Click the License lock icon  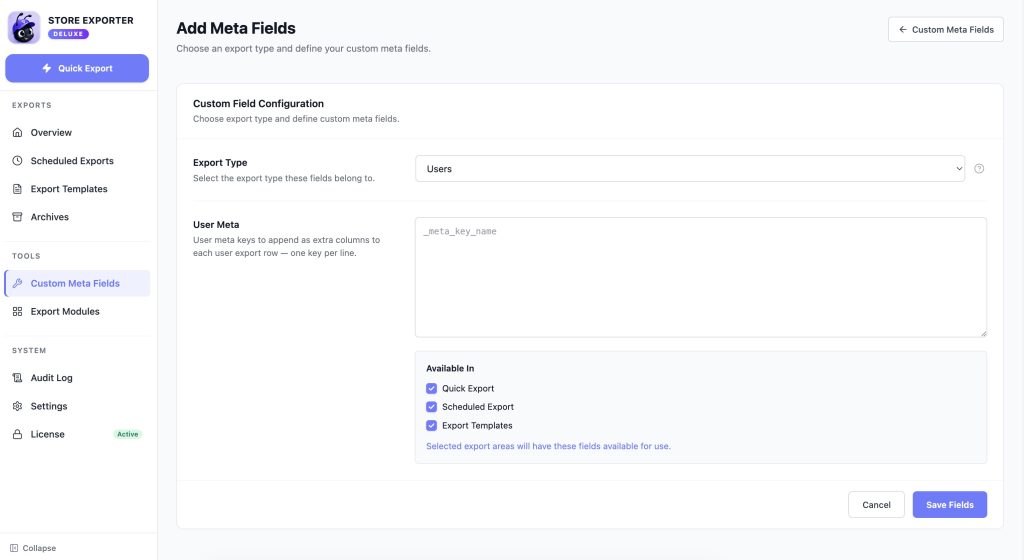18,434
